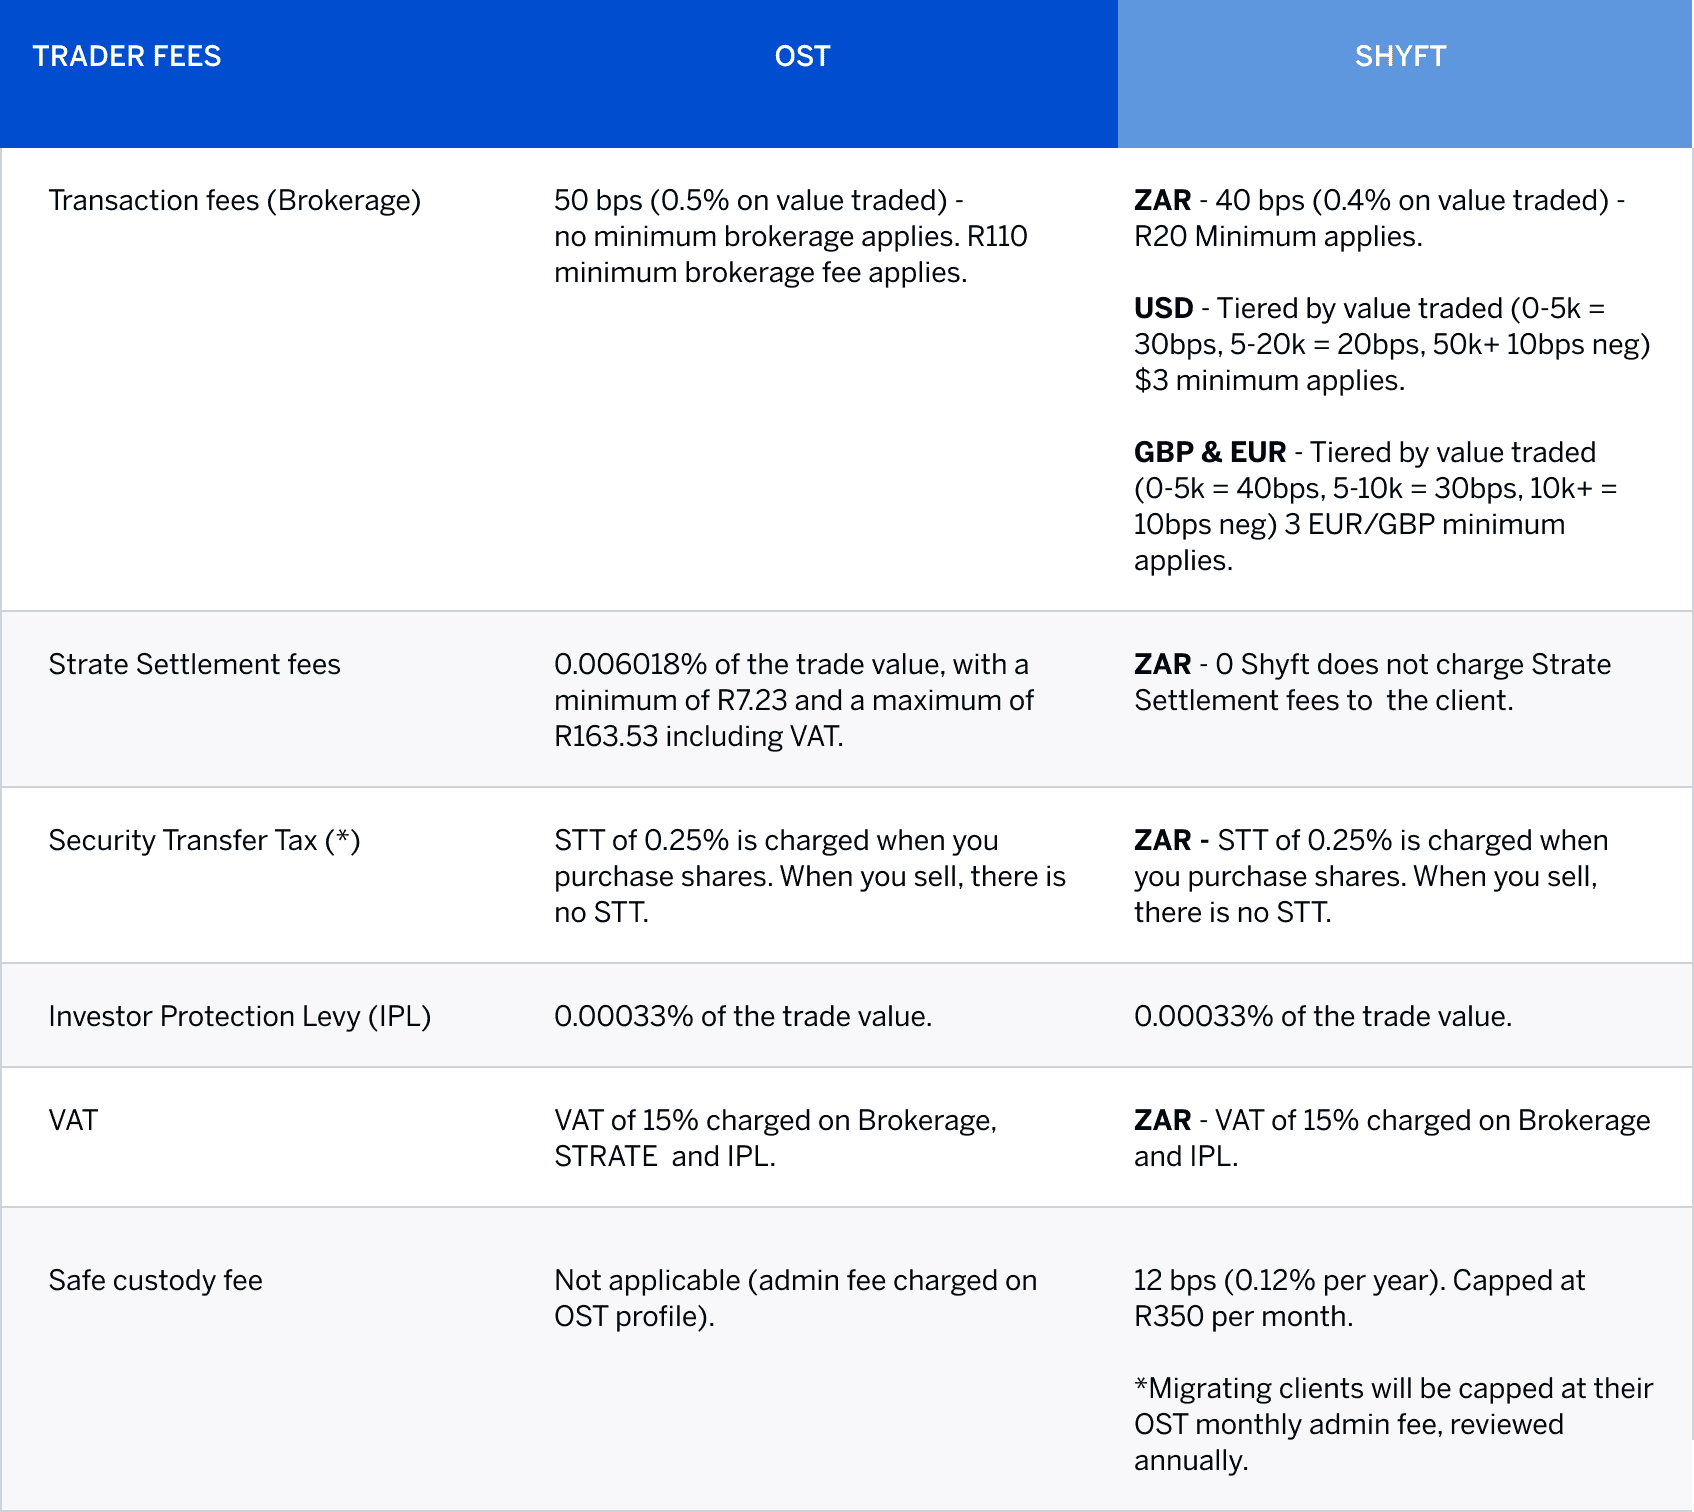Select the 'Safe custody fee' row label
1694x1512 pixels.
tap(156, 1280)
